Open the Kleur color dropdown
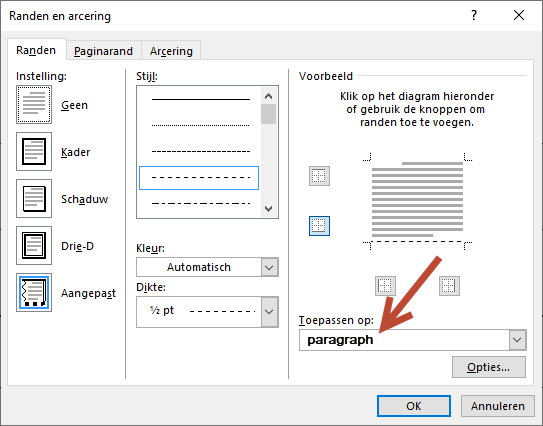Viewport: 543px width, 426px height. click(207, 267)
